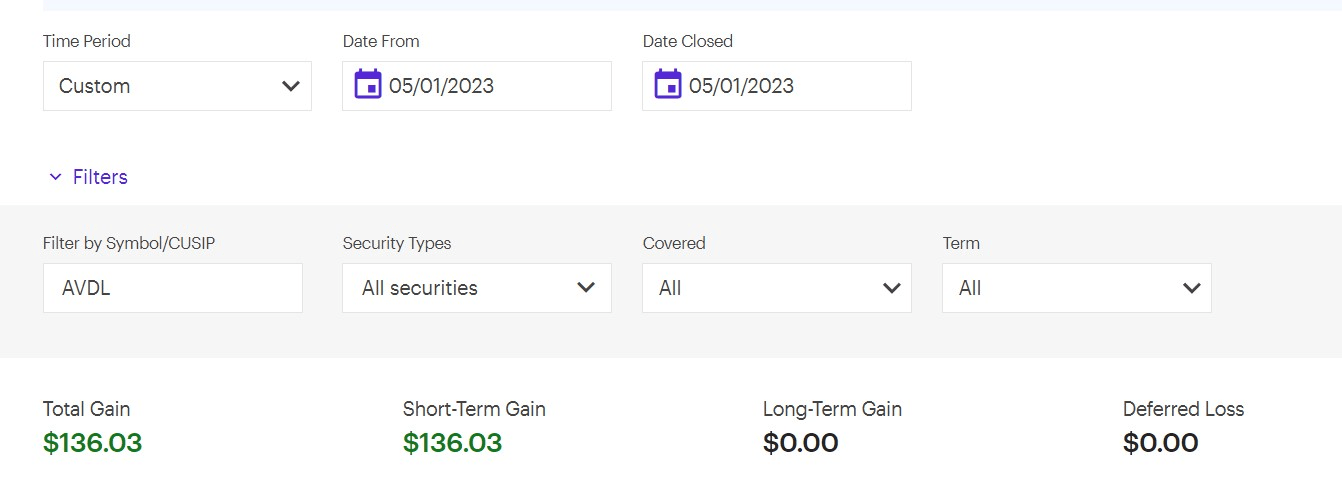Viewport: 1342px width, 496px height.
Task: Open the Time Period dropdown set to Custom
Action: coord(177,86)
